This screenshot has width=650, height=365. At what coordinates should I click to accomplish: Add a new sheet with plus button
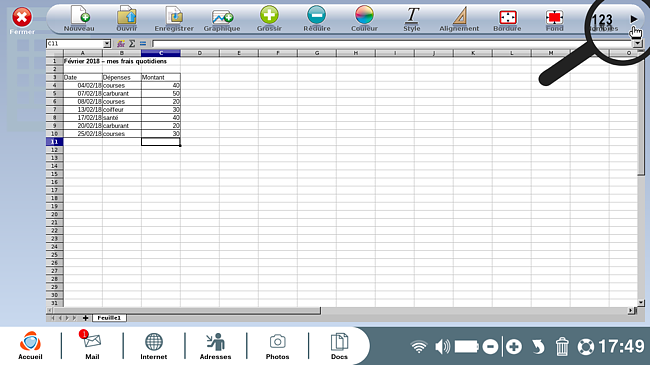tap(85, 318)
